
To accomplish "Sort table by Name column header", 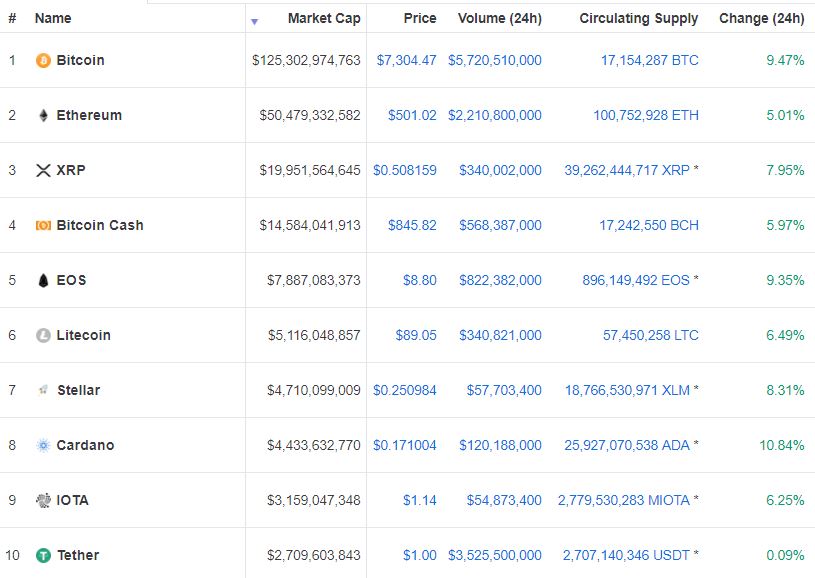I will [x=53, y=18].
